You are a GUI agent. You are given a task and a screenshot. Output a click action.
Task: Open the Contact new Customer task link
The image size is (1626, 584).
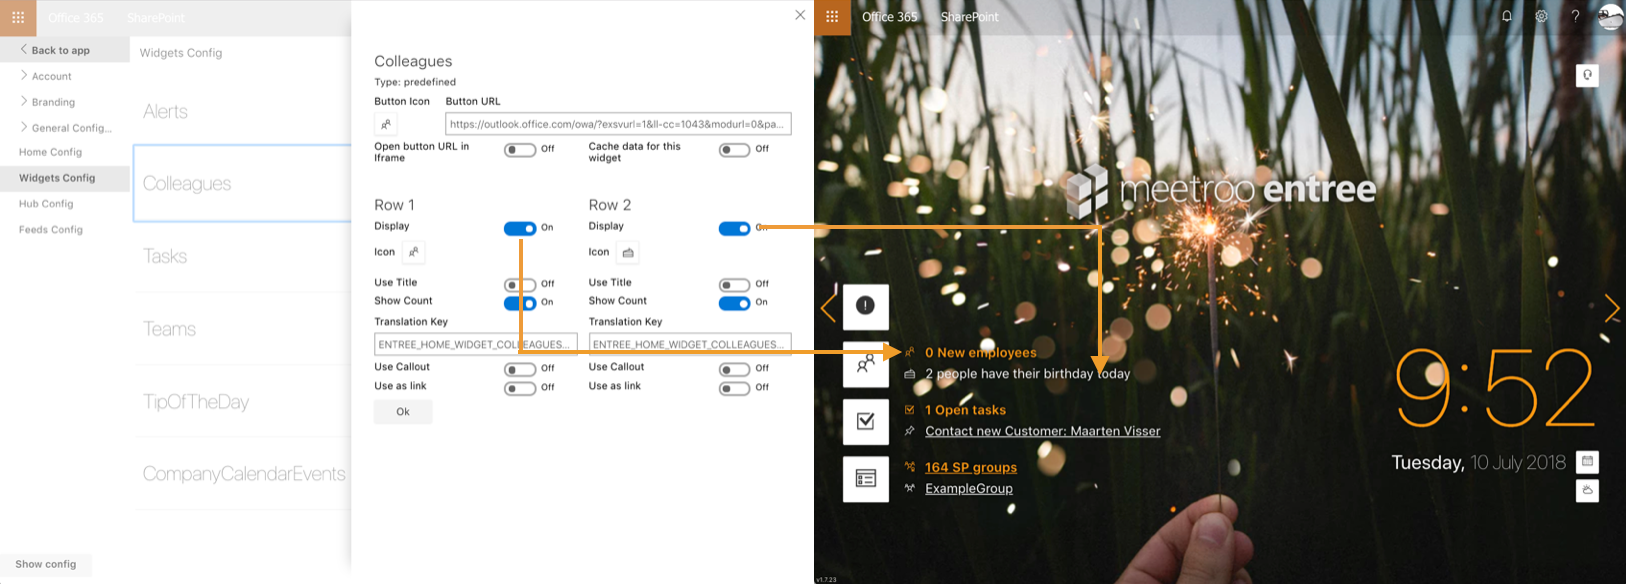pyautogui.click(x=1043, y=431)
